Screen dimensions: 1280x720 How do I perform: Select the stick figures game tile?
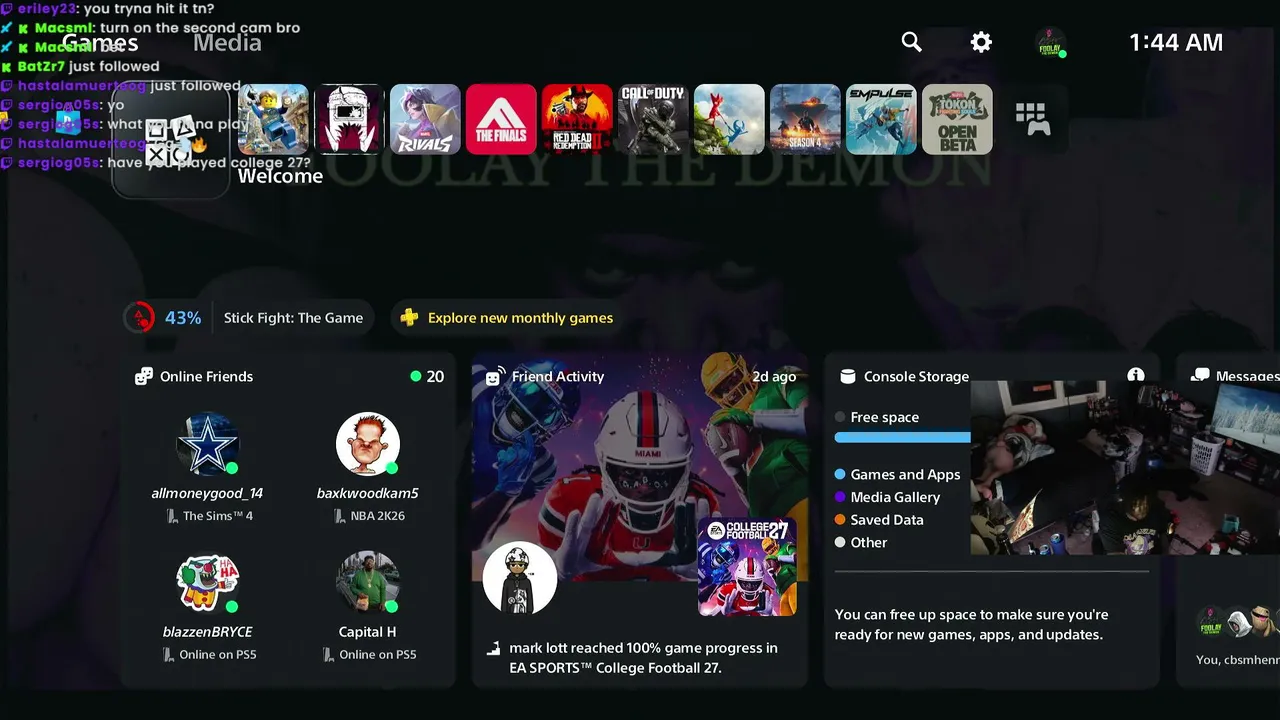pos(729,119)
